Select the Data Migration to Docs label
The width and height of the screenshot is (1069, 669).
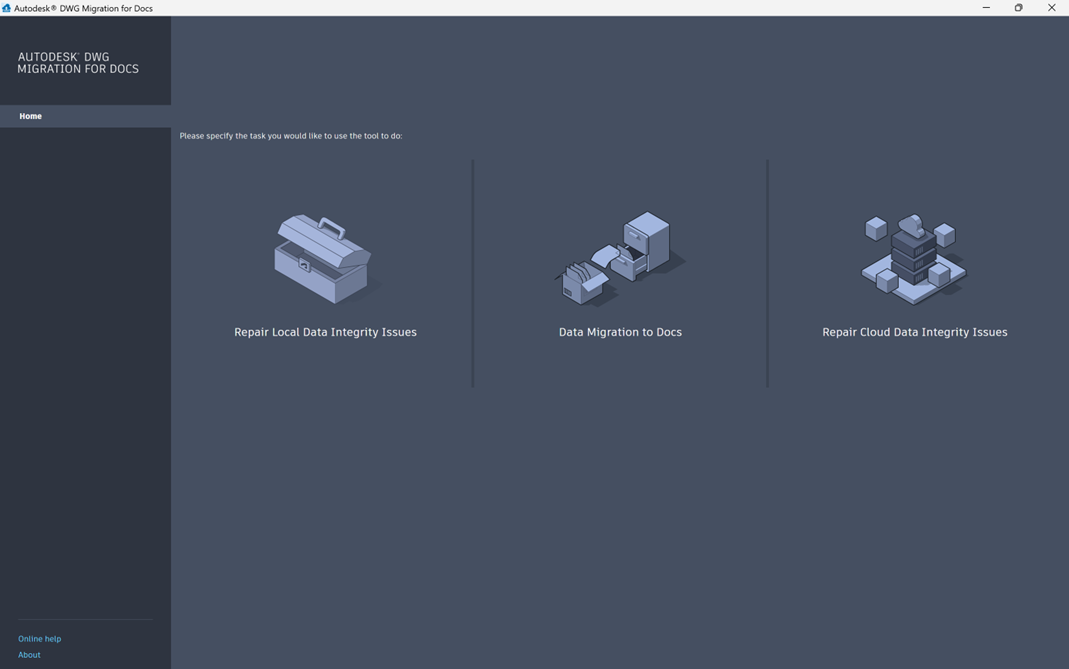click(x=620, y=332)
